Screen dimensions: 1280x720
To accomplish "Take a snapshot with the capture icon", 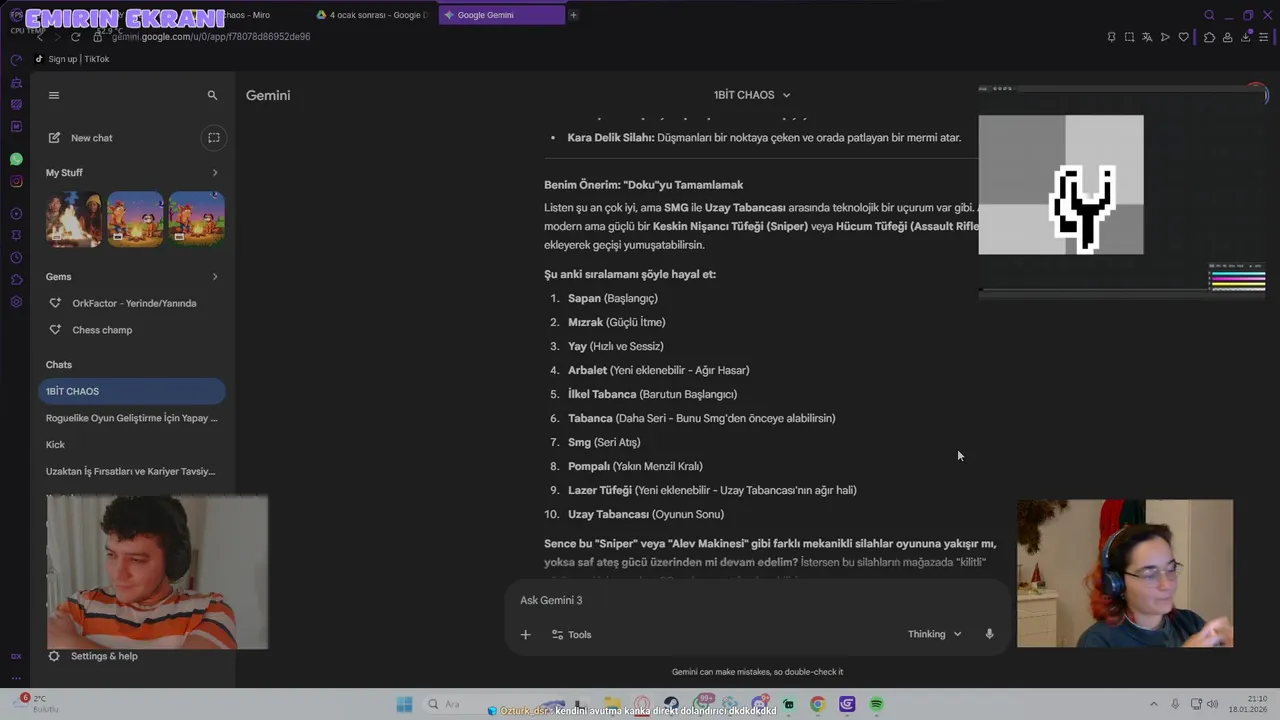I will pyautogui.click(x=1129, y=37).
